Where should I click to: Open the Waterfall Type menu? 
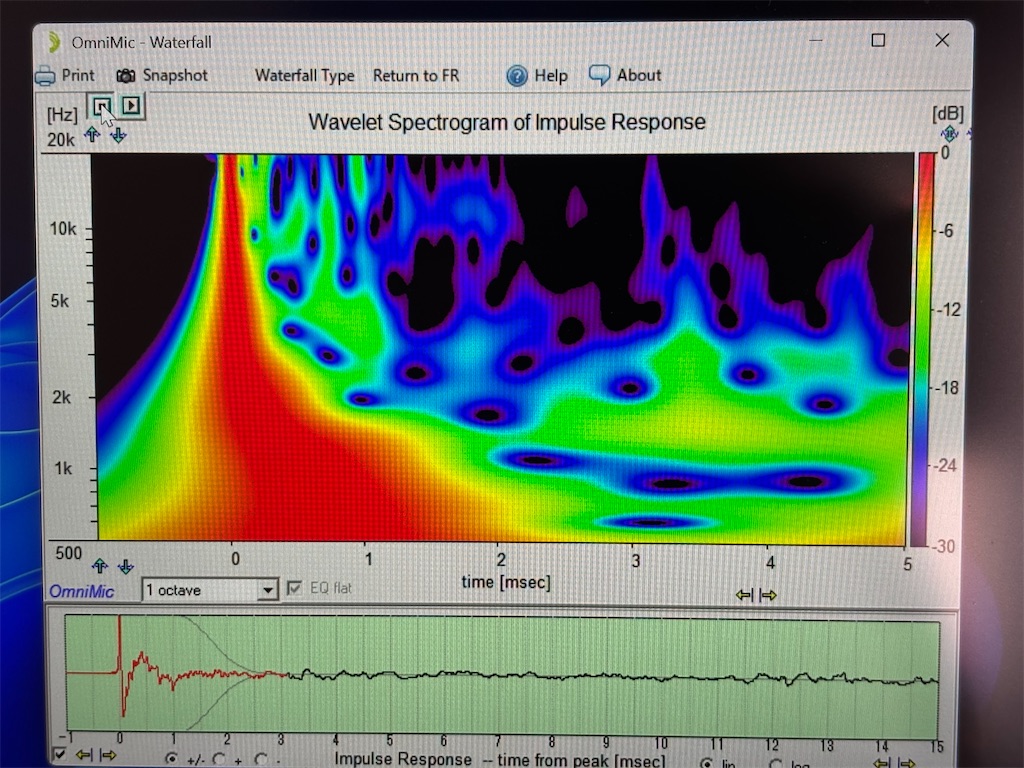coord(304,76)
